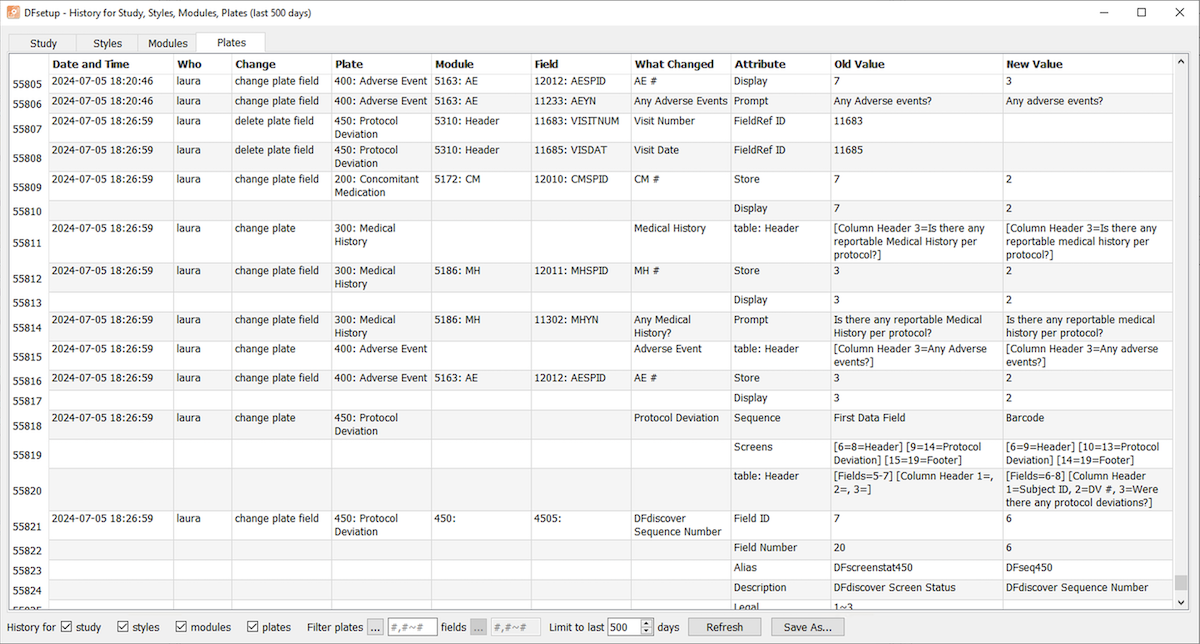The height and width of the screenshot is (644, 1200).
Task: Click the Attribute column header
Action: pyautogui.click(x=781, y=64)
